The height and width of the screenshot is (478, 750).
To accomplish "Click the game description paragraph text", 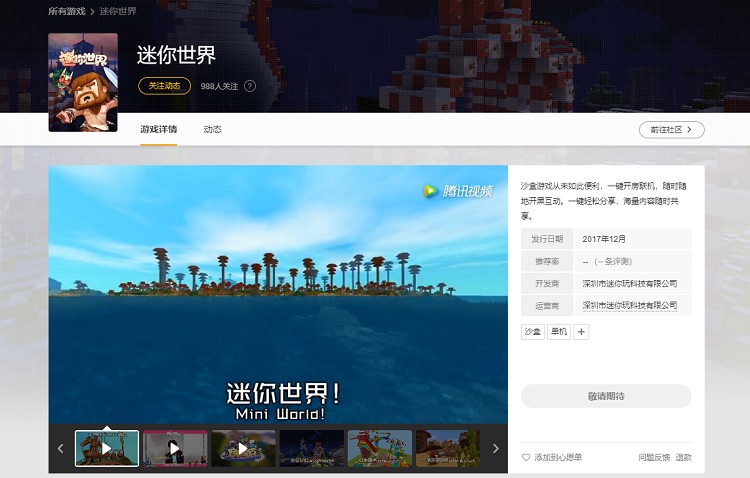I will (604, 201).
